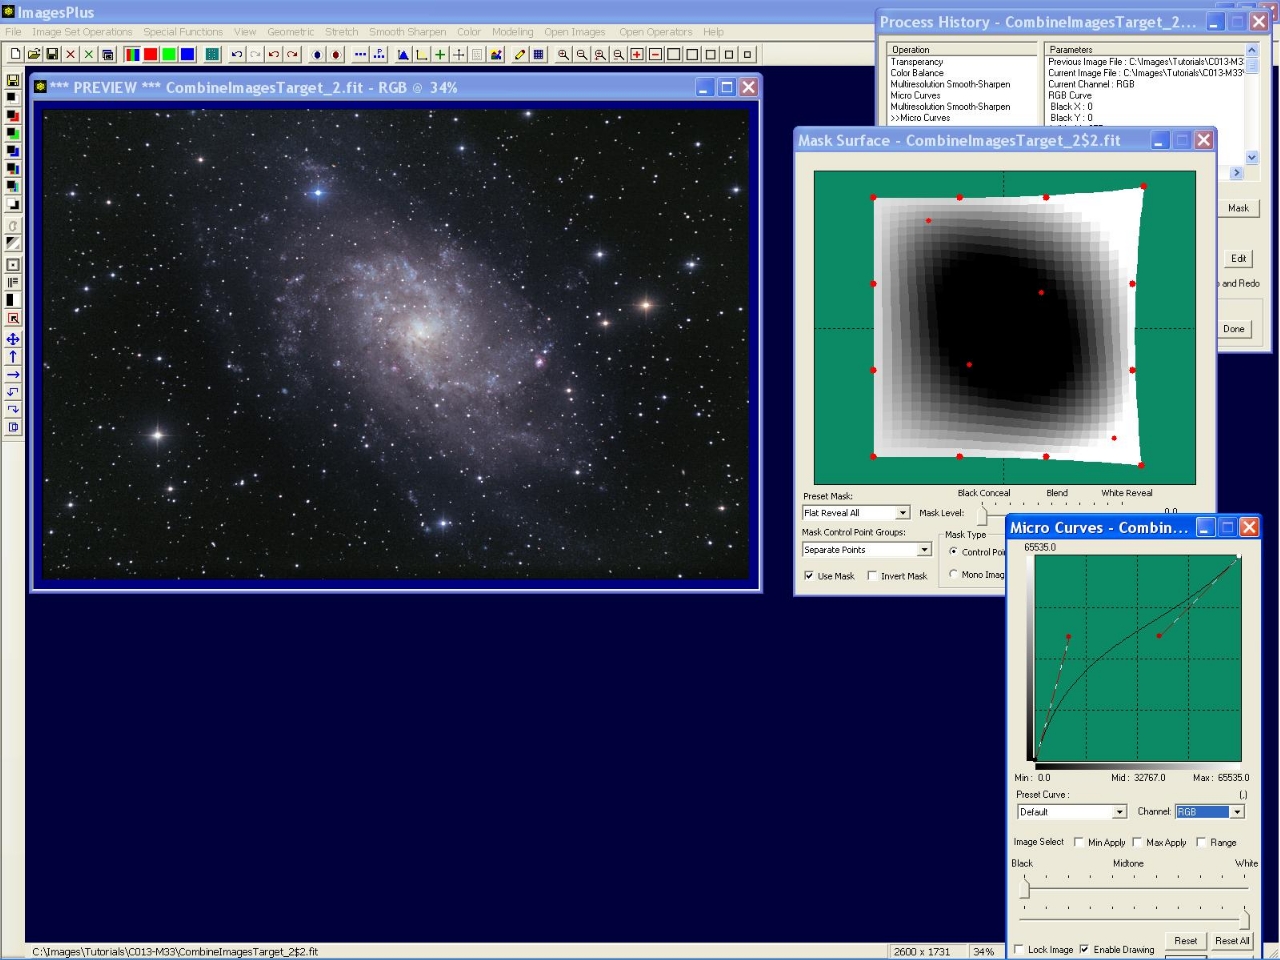
Task: Click the blue right arrow sidebar icon
Action: tap(13, 374)
